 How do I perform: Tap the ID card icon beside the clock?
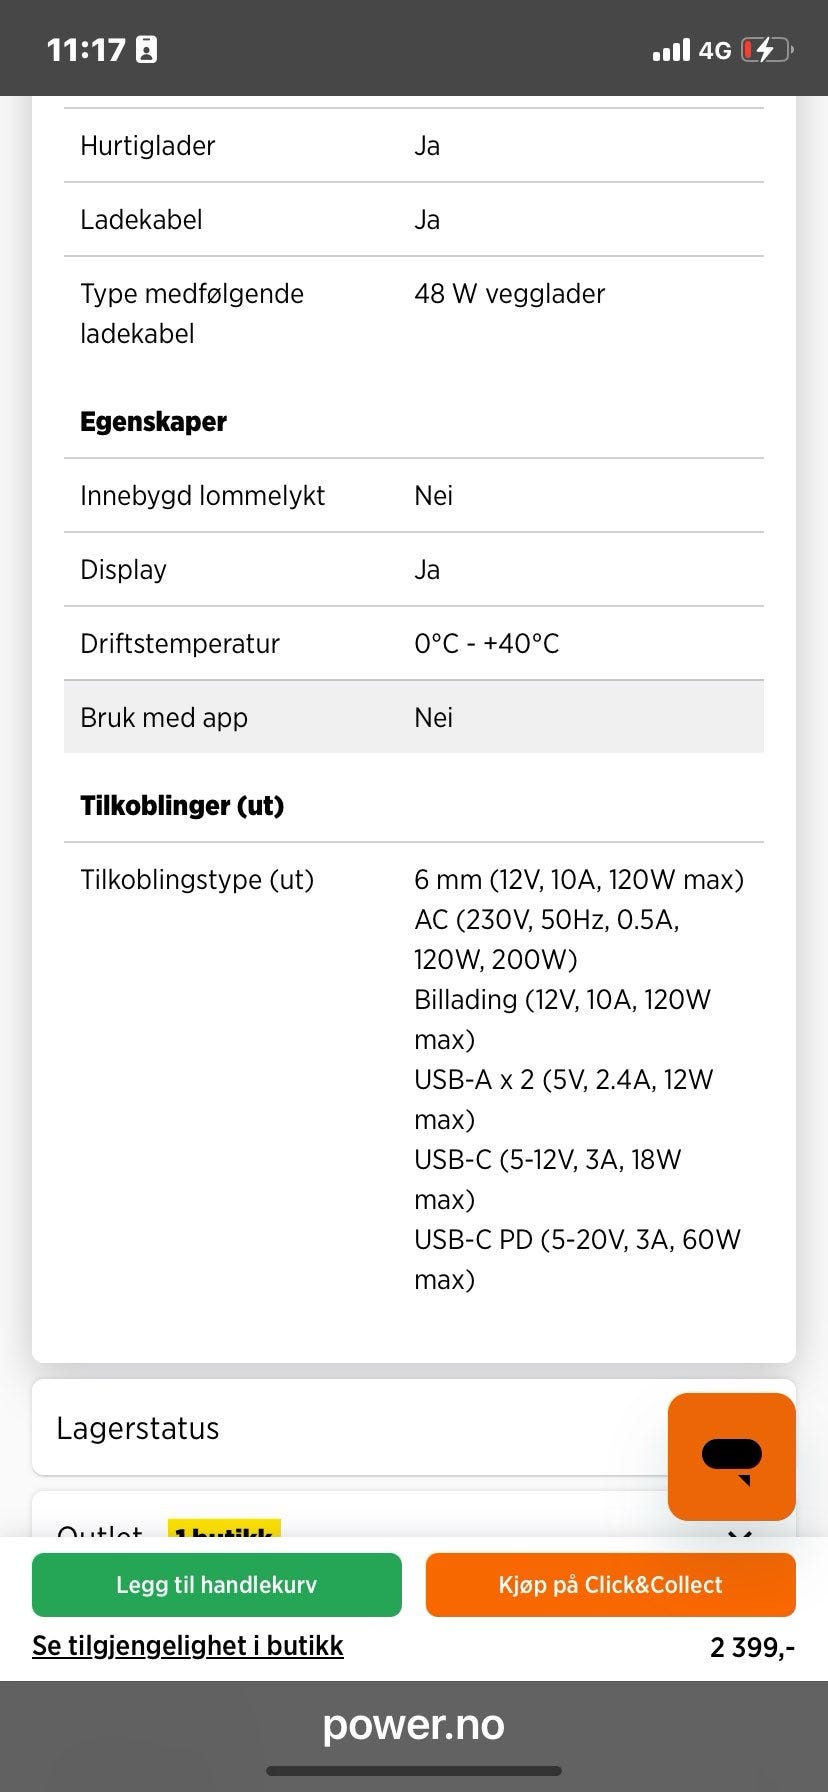pos(146,50)
